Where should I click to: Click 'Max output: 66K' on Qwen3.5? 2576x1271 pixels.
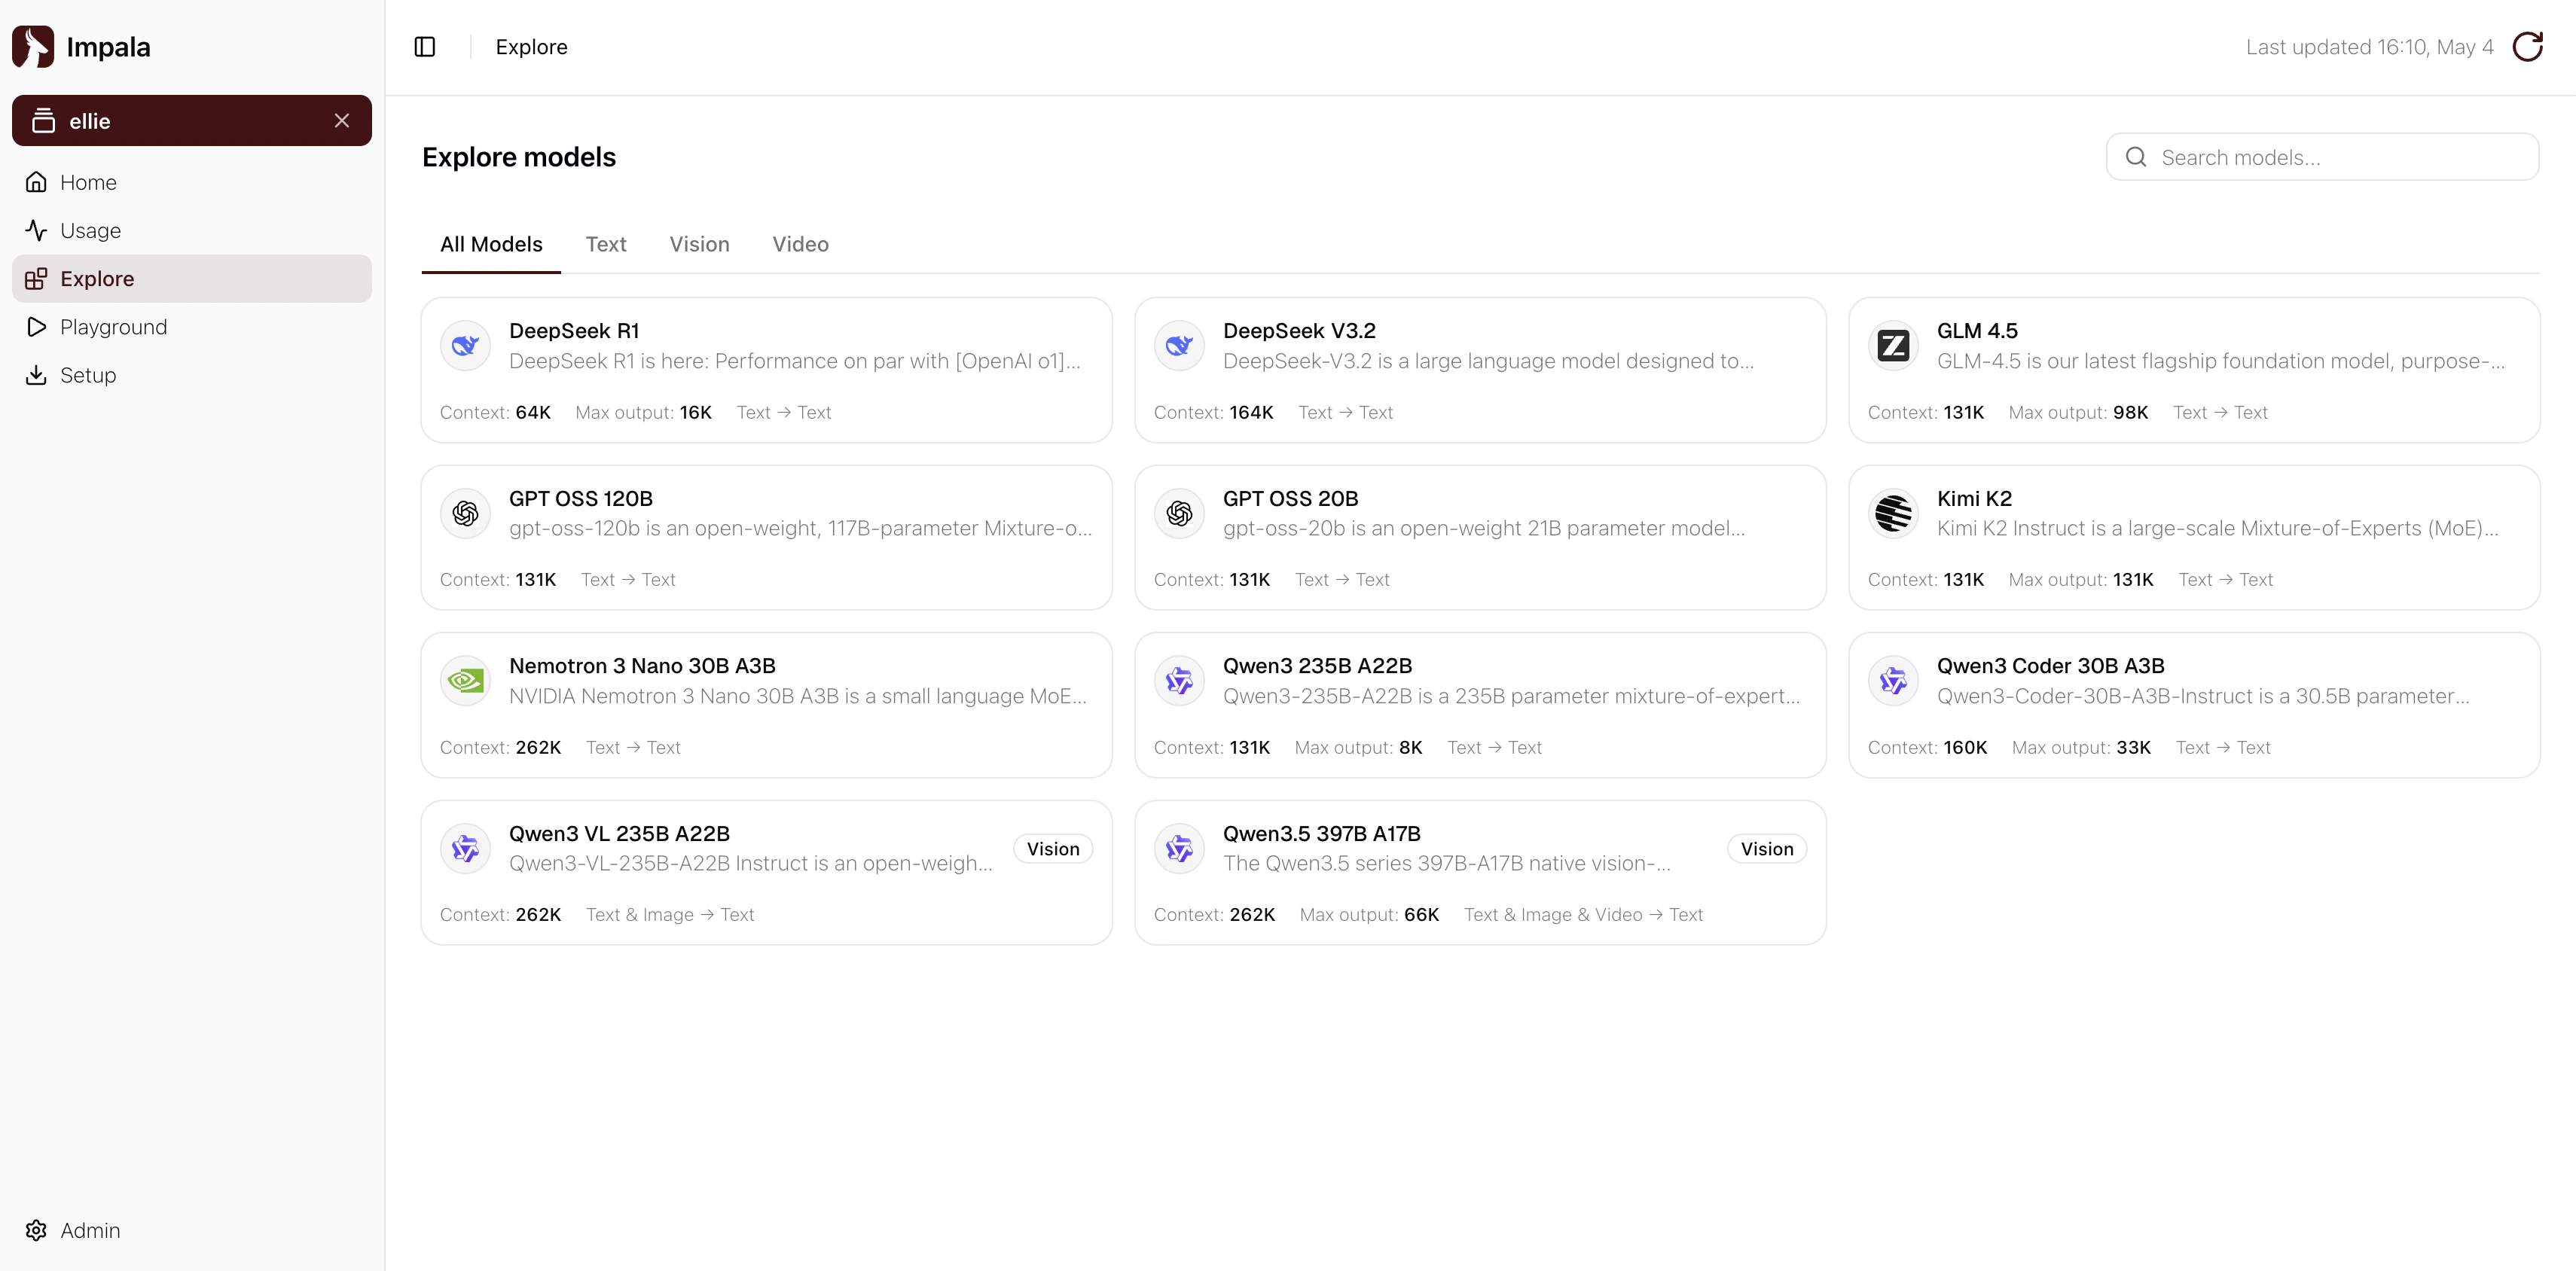click(x=1369, y=915)
